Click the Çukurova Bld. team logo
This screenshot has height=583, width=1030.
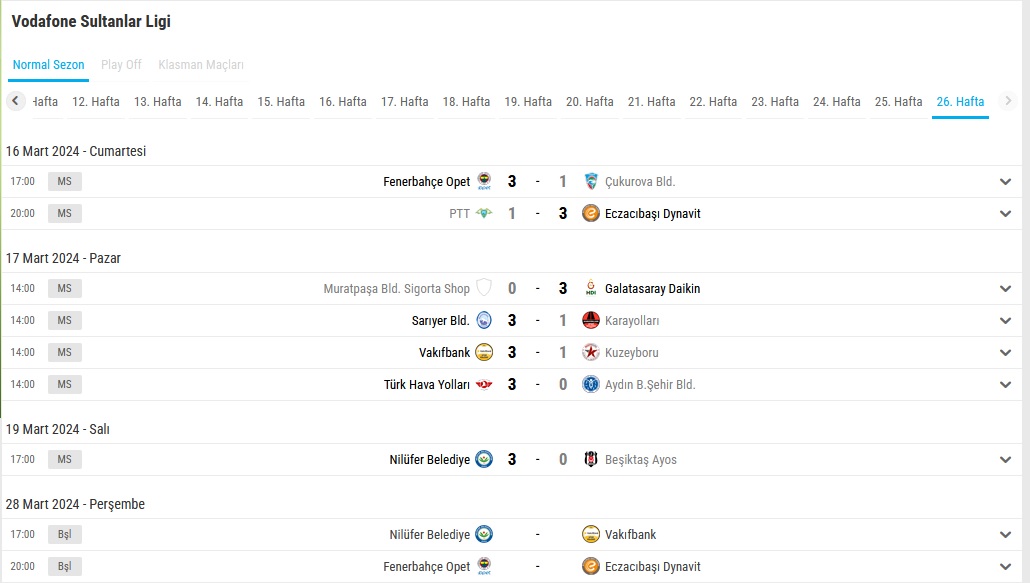point(591,181)
